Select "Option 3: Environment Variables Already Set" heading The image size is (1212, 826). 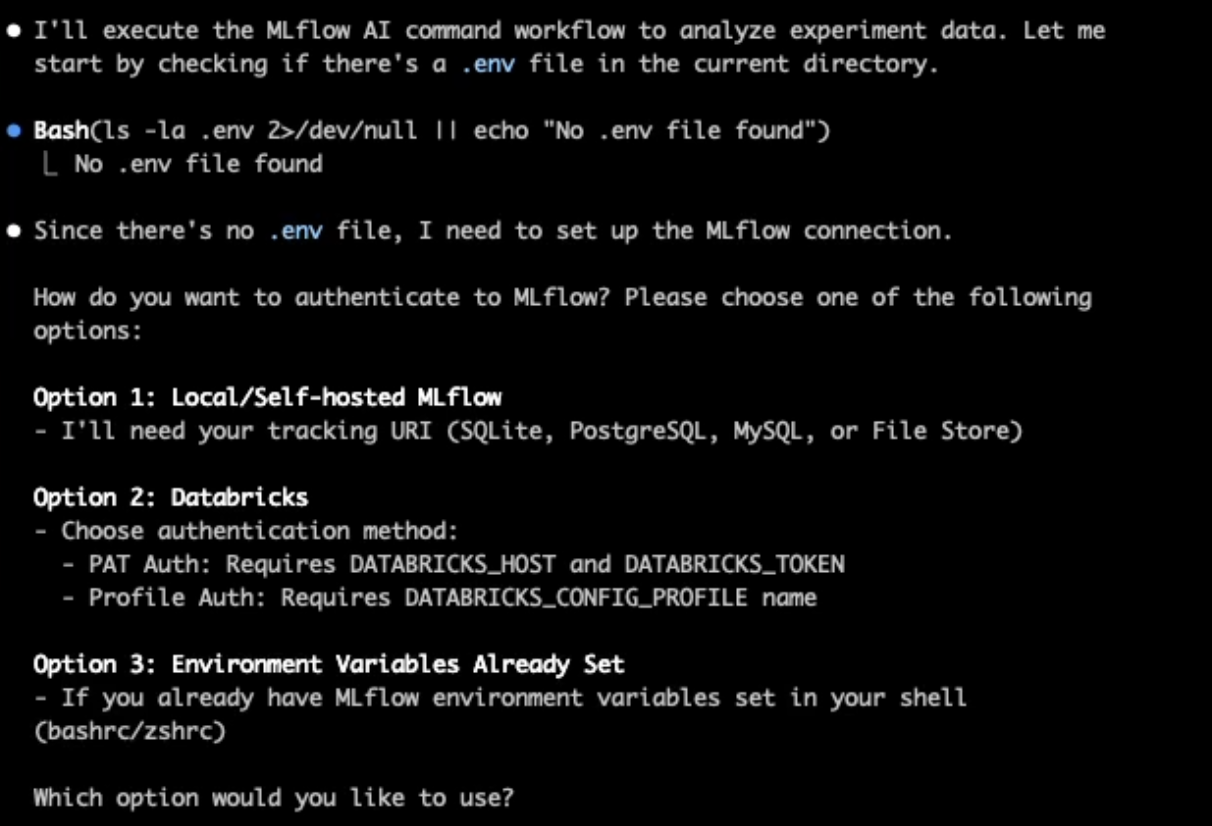(328, 665)
